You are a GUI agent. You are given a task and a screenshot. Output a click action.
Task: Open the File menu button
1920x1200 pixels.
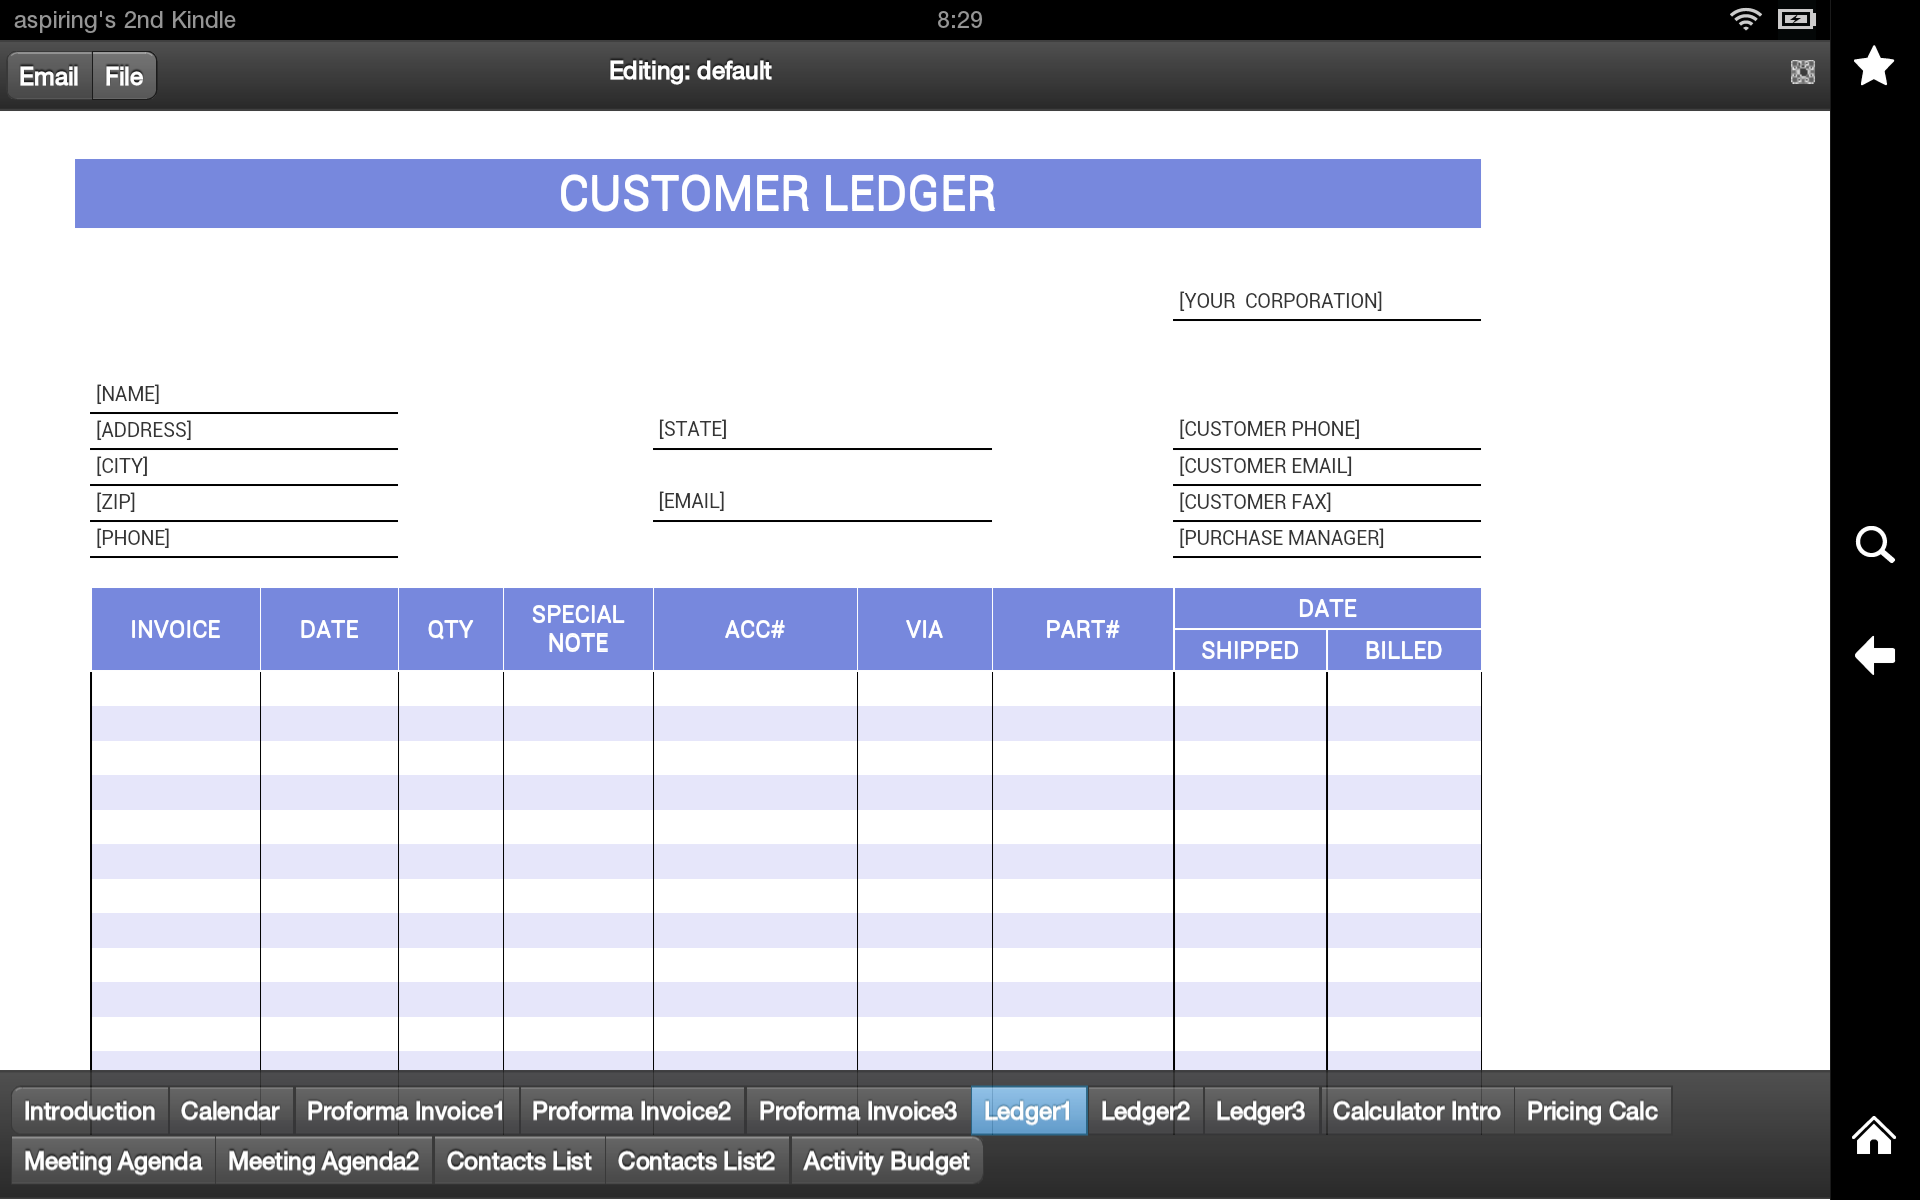pyautogui.click(x=123, y=75)
